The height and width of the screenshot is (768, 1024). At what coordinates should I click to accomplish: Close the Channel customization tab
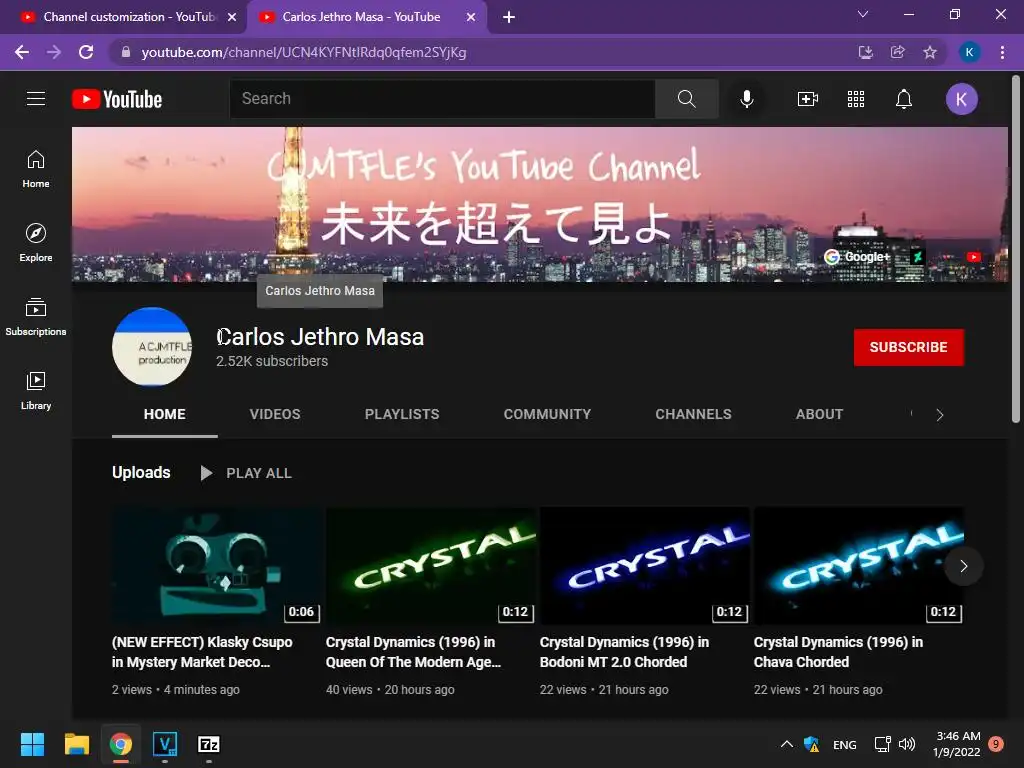coord(232,18)
